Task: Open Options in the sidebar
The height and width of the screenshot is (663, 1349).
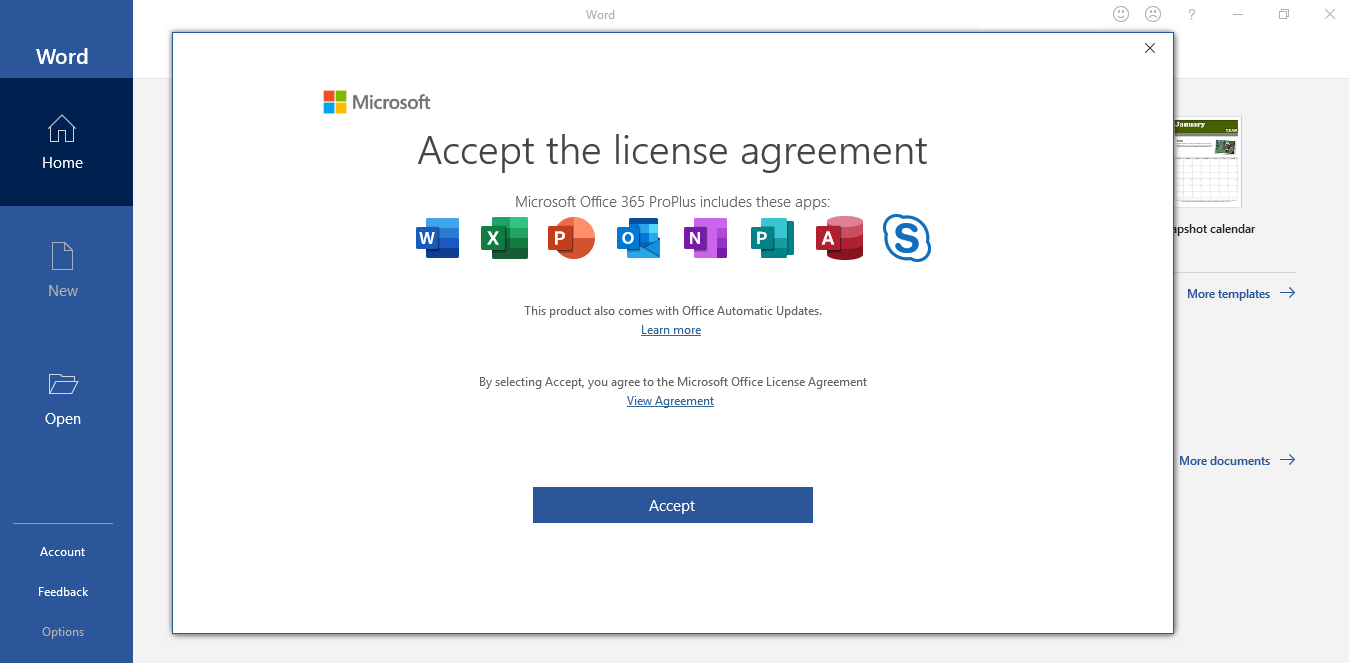Action: click(x=63, y=632)
